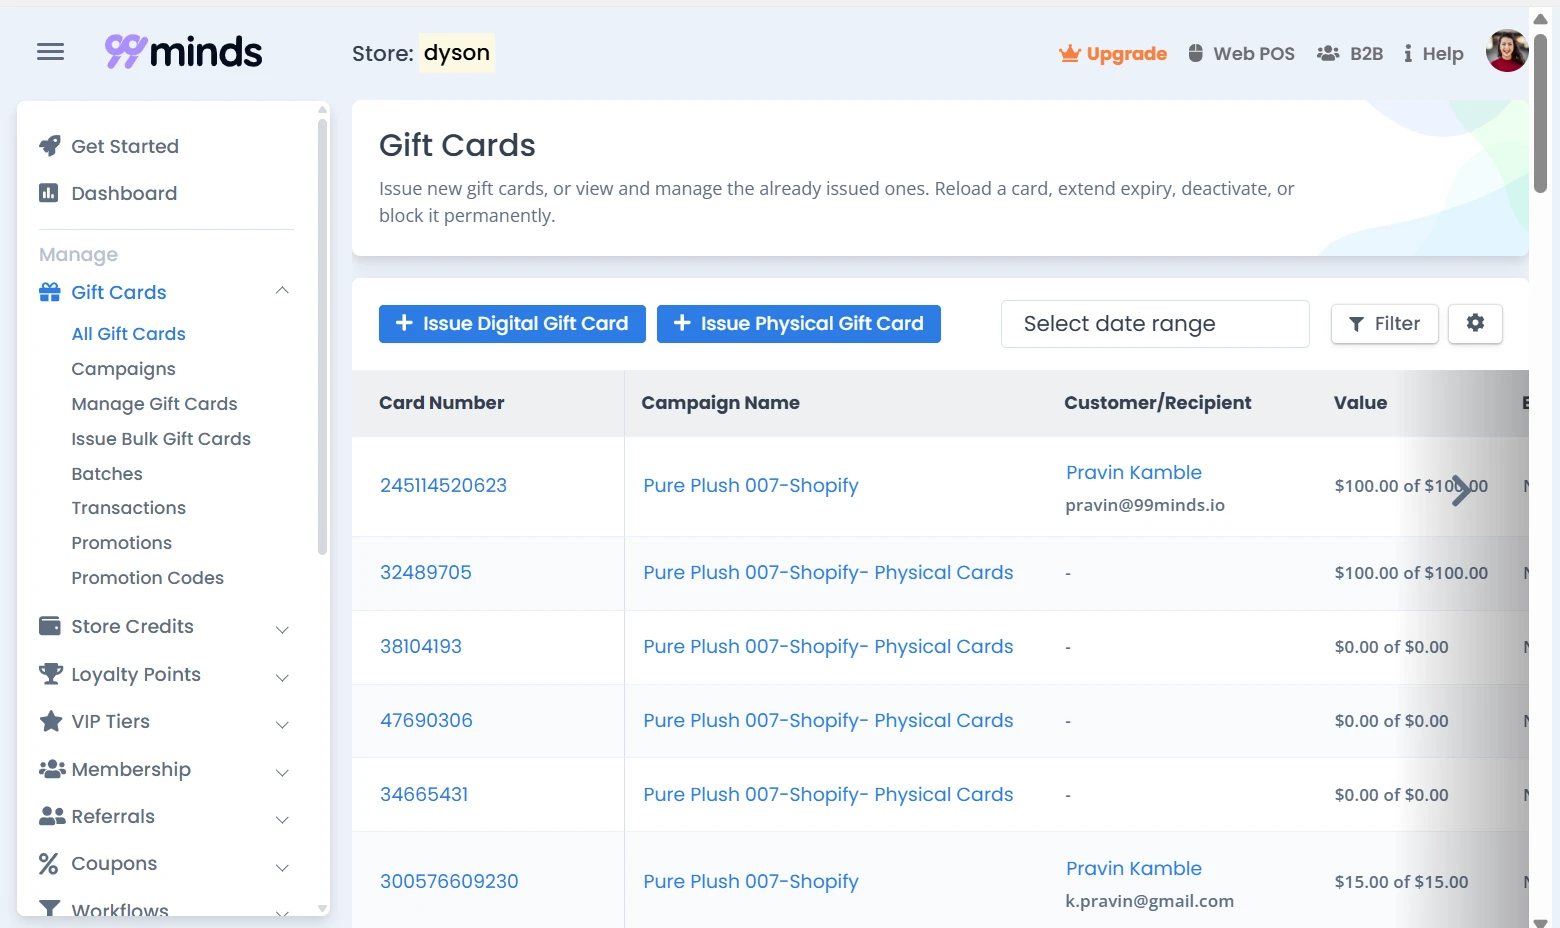Open campaign link in row 32489705
Viewport: 1560px width, 928px height.
828,572
